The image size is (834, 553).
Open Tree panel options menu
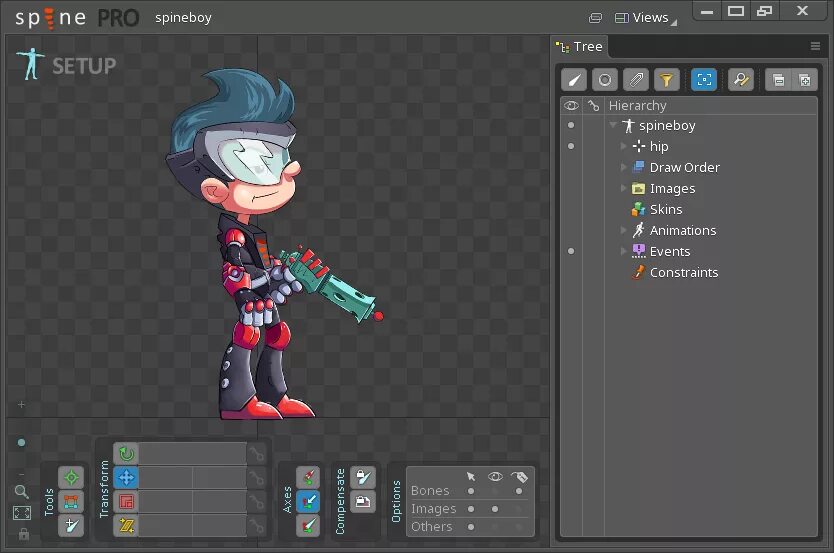tap(815, 46)
